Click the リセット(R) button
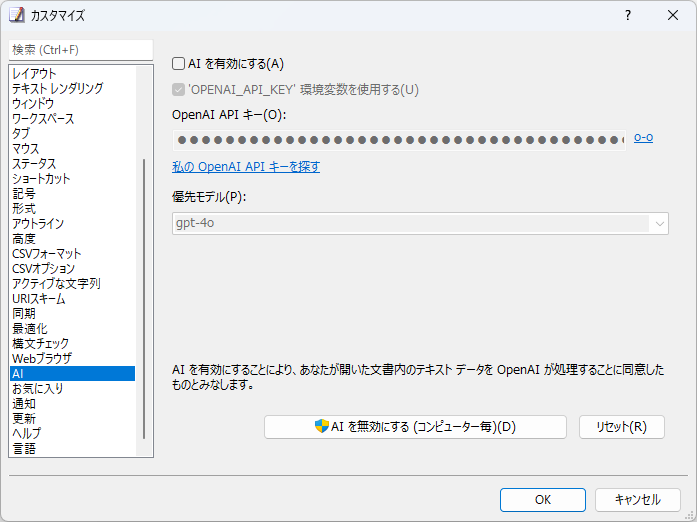 [x=621, y=427]
